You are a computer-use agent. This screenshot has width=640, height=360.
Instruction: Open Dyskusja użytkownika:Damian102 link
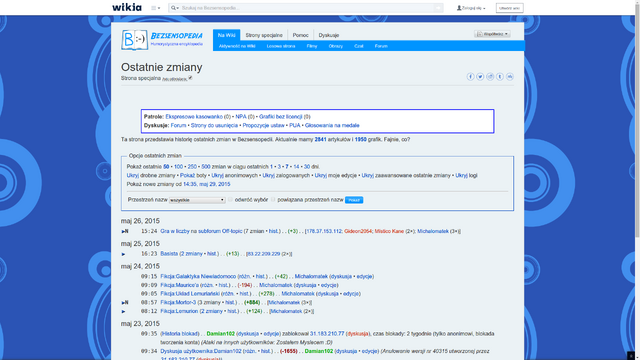[201, 351]
